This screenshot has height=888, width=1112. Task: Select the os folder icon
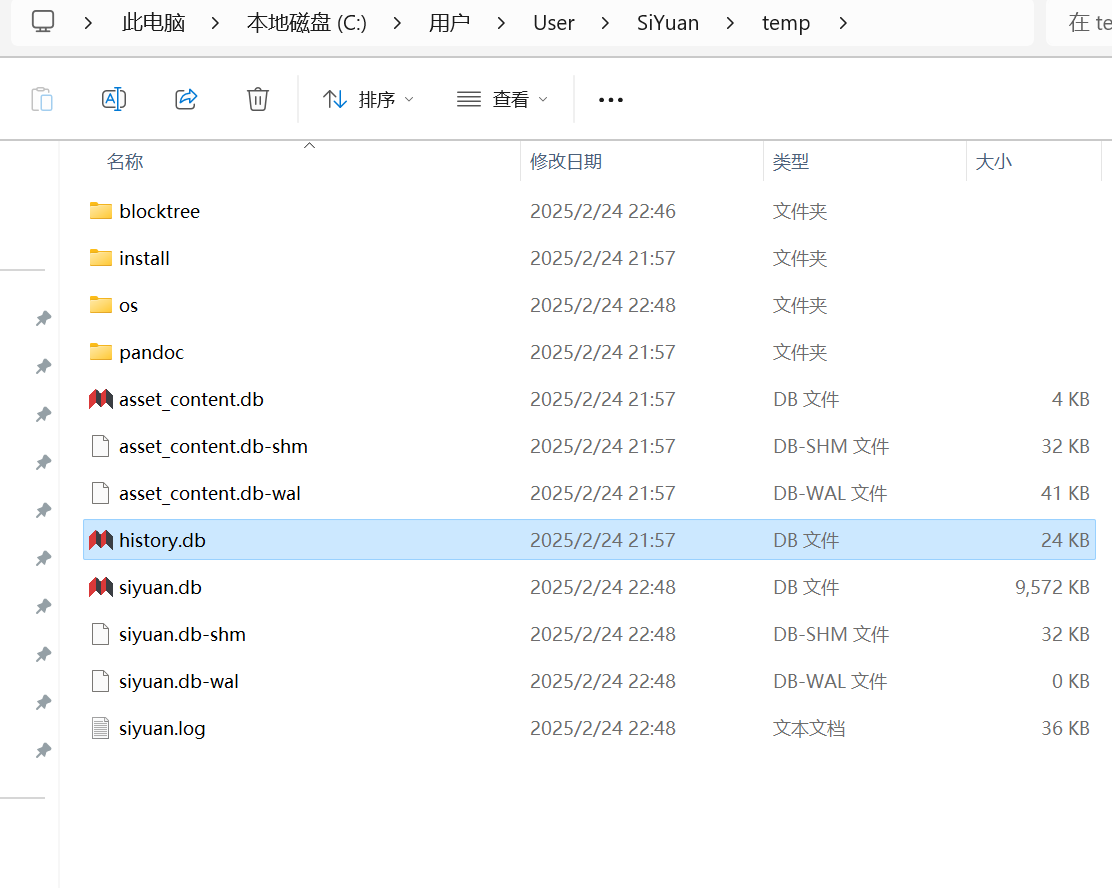(101, 305)
